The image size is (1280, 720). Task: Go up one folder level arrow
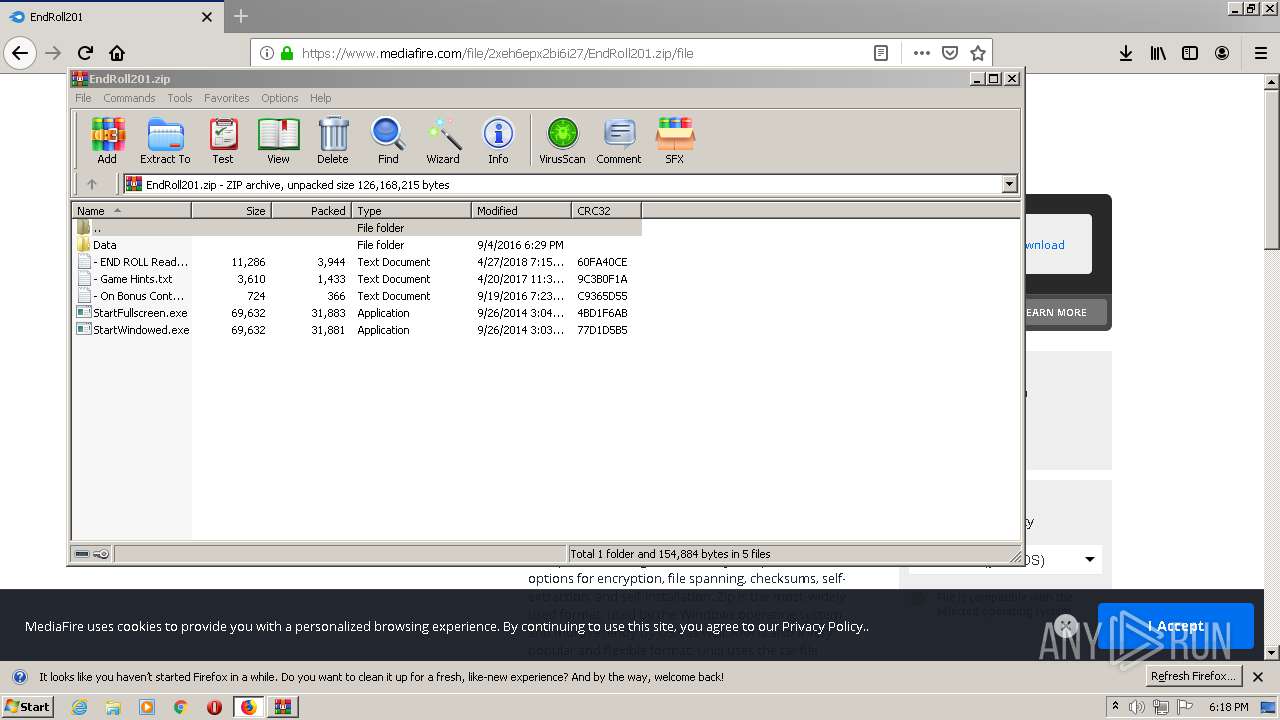[x=92, y=184]
